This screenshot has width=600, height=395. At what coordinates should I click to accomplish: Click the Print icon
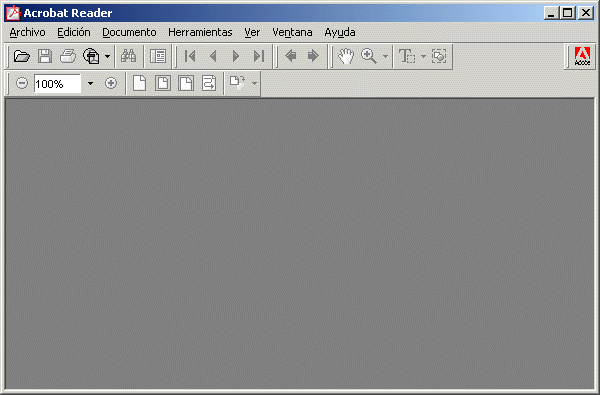[68, 56]
